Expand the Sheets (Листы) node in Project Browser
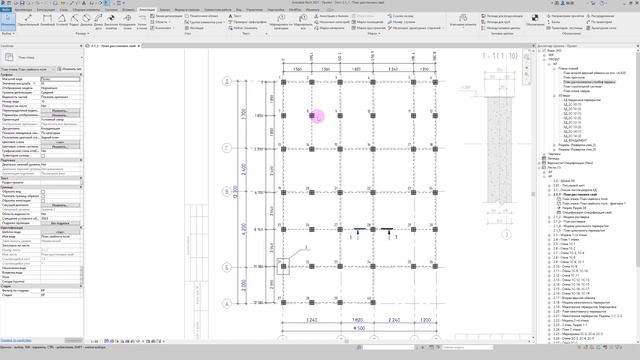This screenshot has width=640, height=360. (540, 167)
